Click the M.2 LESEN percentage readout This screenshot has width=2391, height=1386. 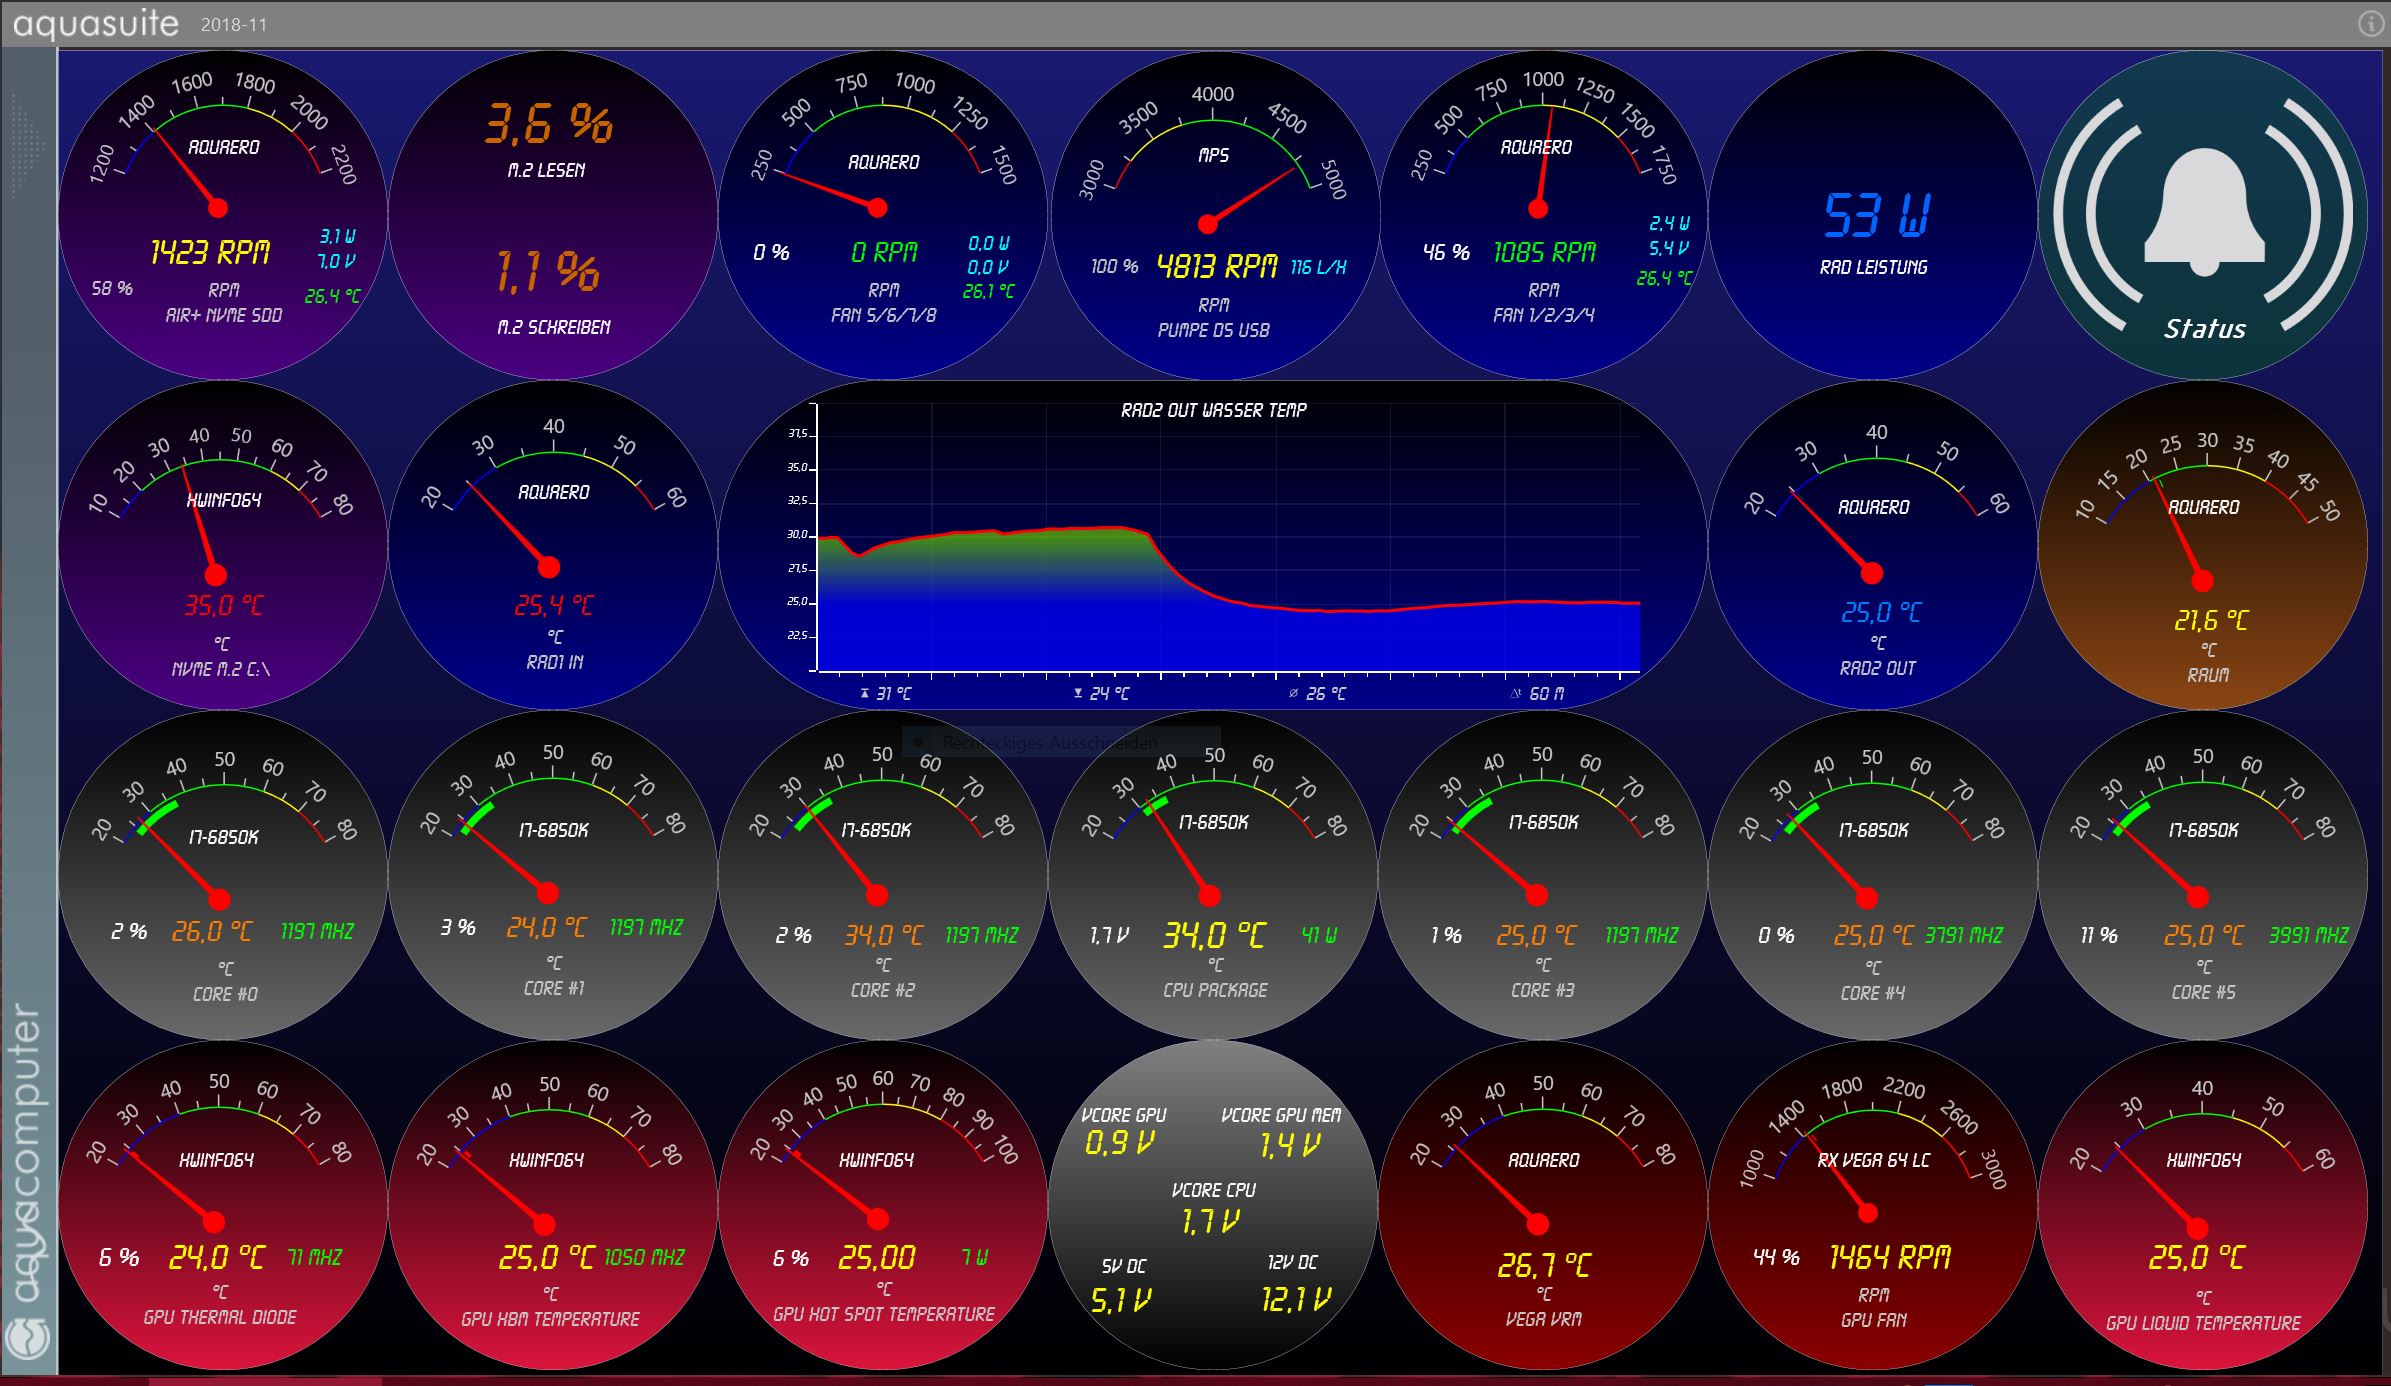click(548, 125)
